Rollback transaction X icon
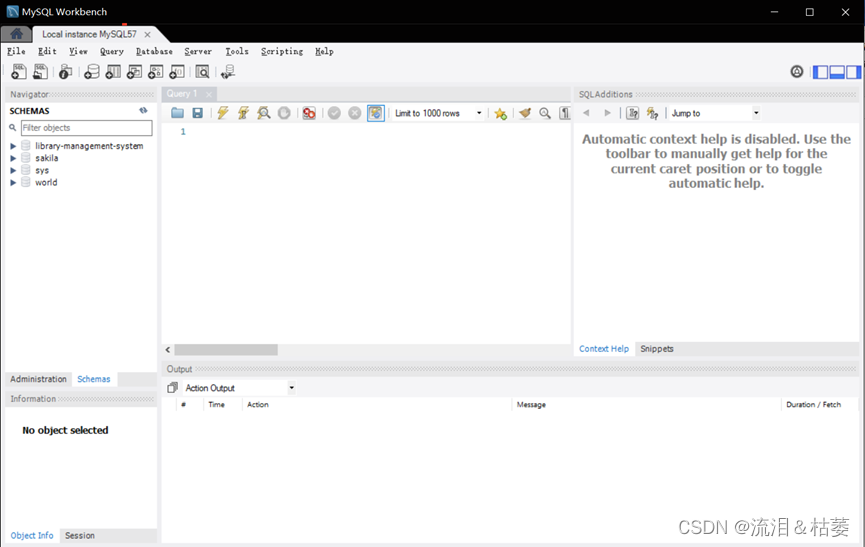865x547 pixels. [x=355, y=113]
